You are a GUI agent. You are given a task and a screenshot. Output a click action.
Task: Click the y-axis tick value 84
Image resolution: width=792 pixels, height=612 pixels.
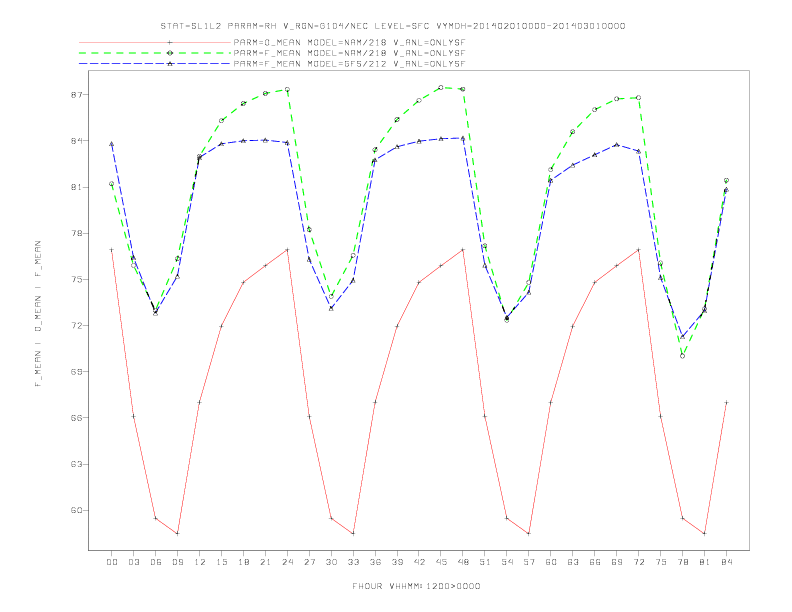point(76,141)
